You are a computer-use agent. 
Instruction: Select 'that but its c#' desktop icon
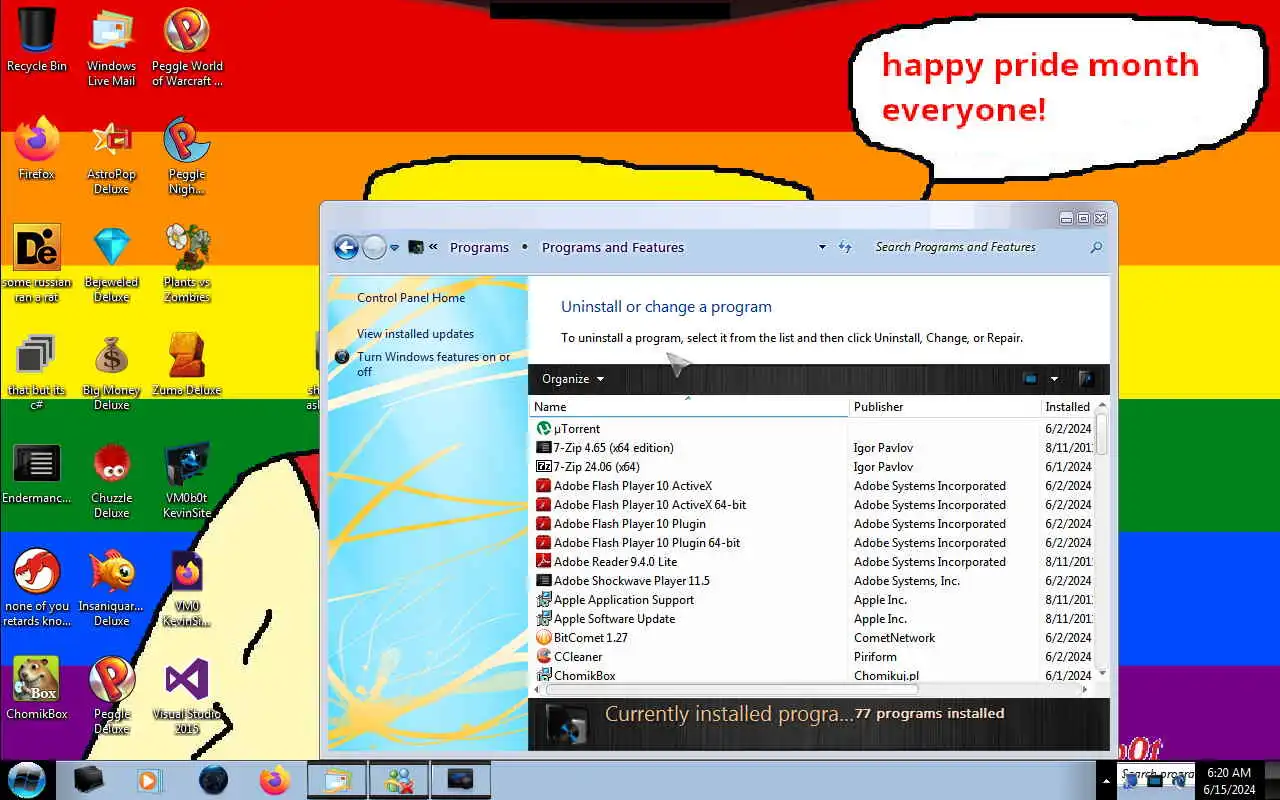coord(37,372)
